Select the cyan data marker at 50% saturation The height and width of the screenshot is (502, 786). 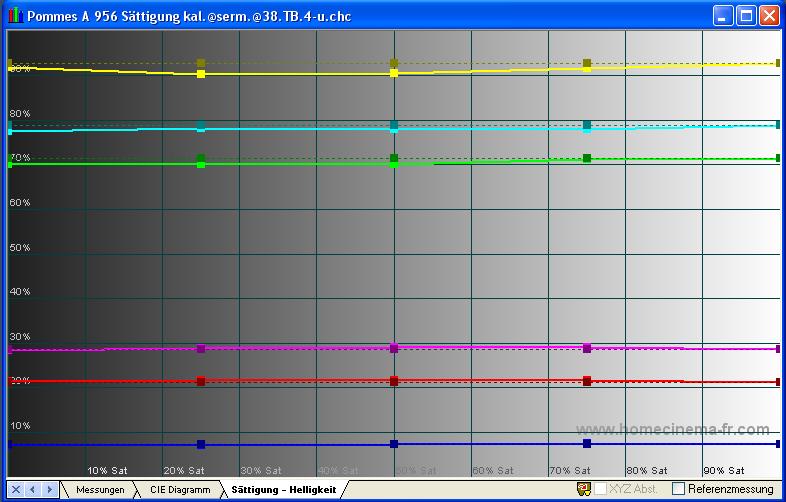pos(394,127)
